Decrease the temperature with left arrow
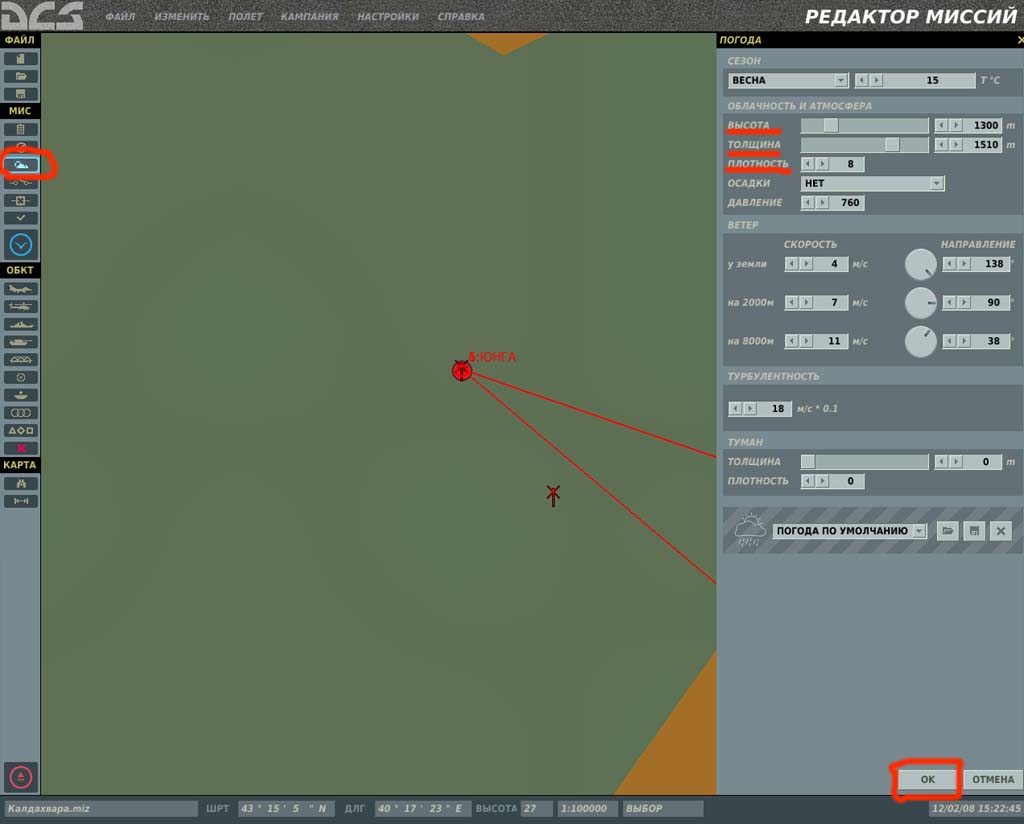 862,80
